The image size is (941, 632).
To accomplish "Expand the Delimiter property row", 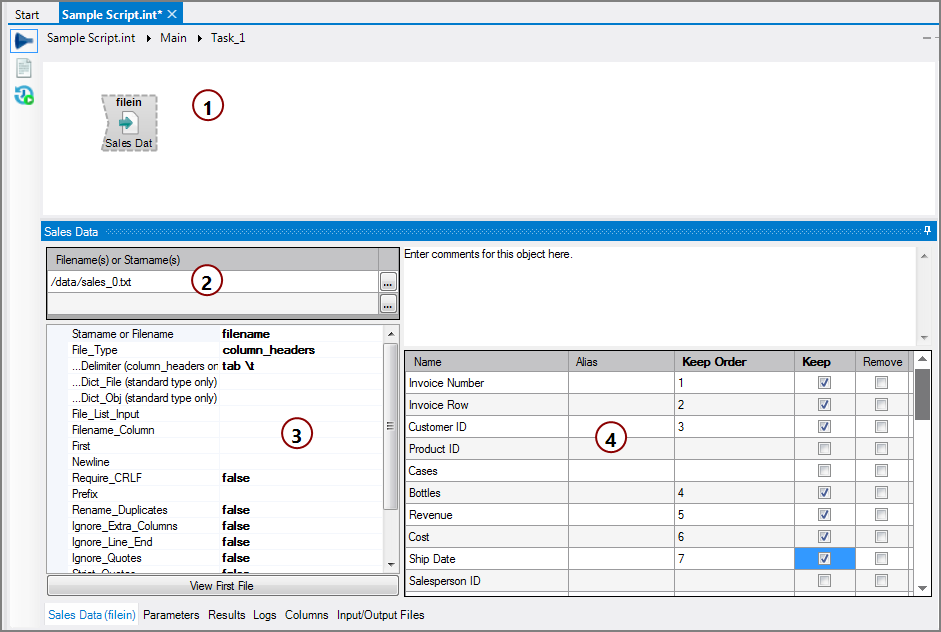I will point(140,365).
